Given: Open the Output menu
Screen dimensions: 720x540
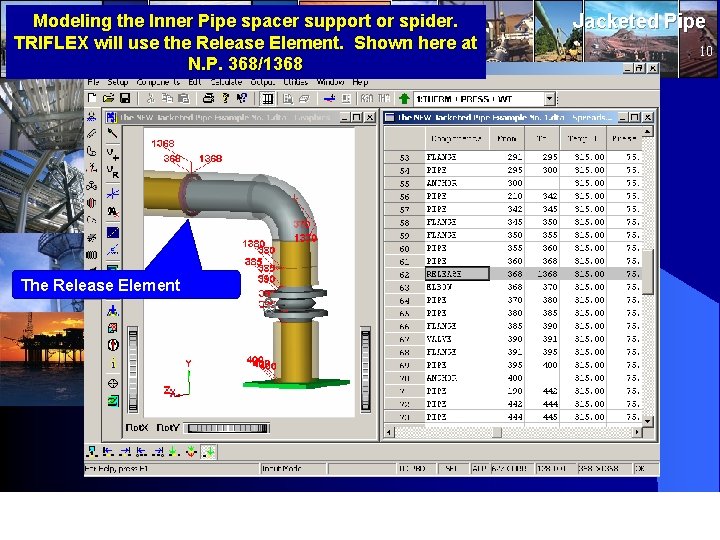Looking at the screenshot, I should 262,82.
